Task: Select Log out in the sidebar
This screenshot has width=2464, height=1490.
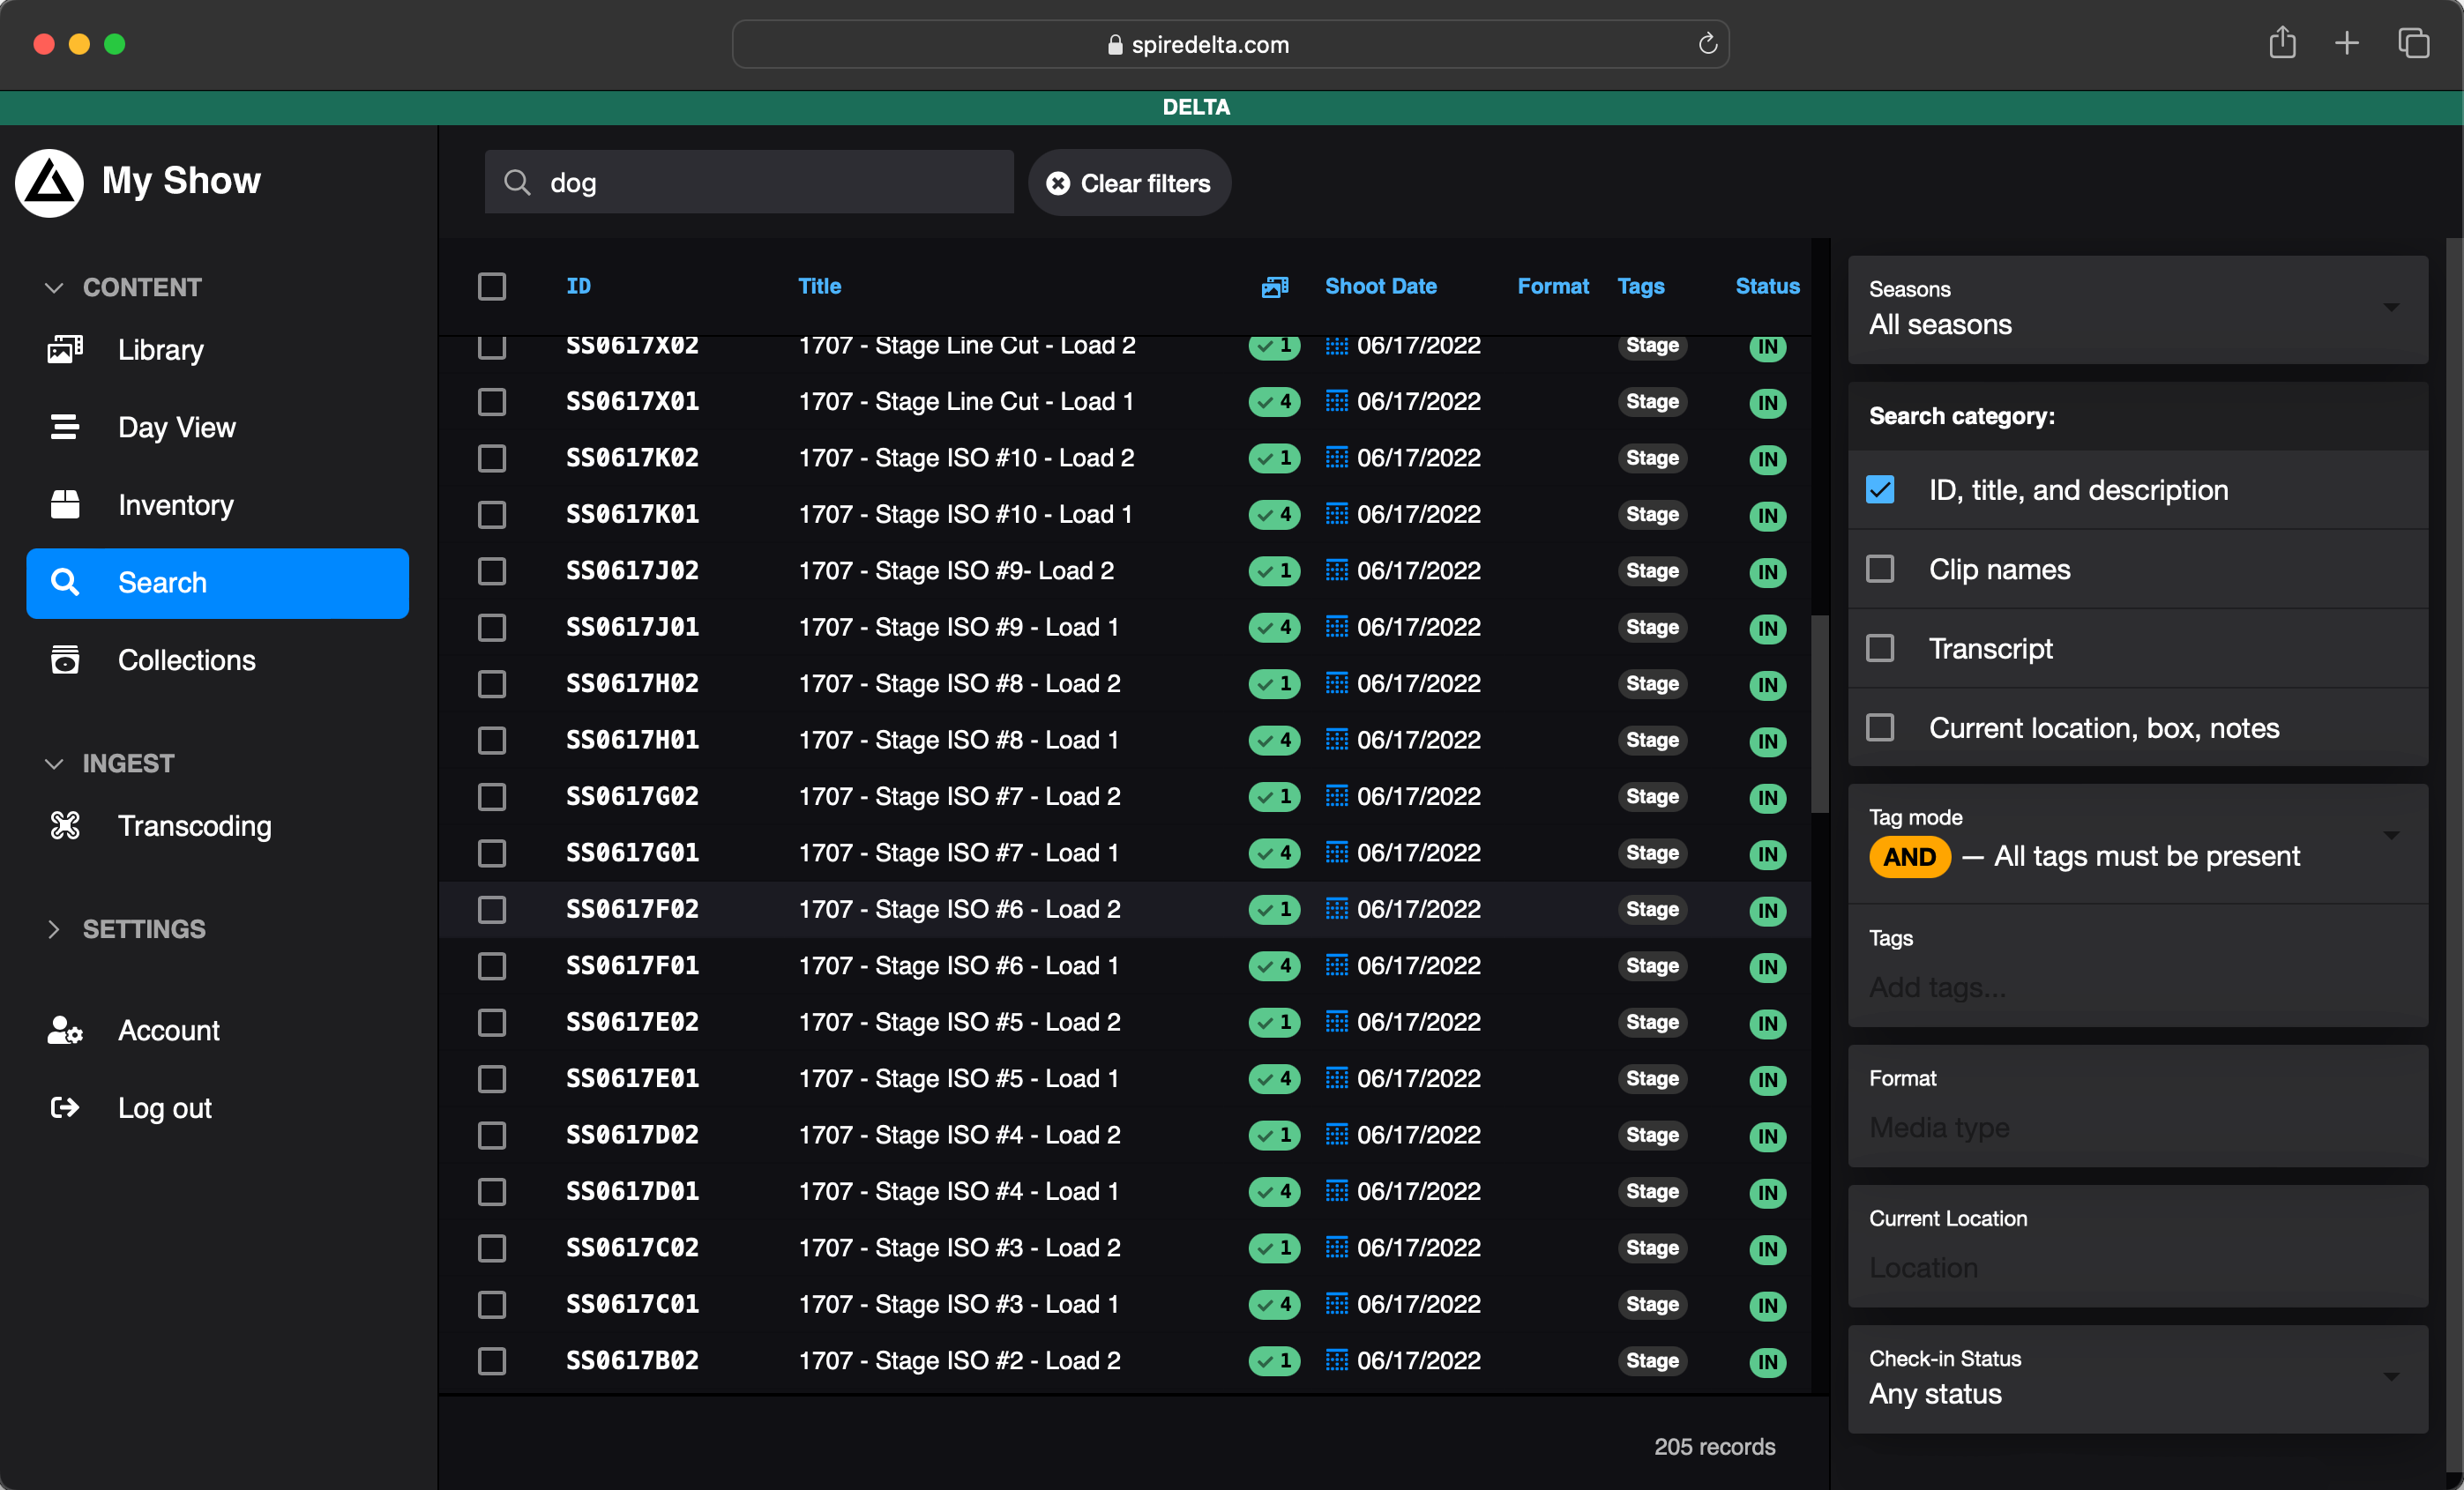Action: point(164,1108)
